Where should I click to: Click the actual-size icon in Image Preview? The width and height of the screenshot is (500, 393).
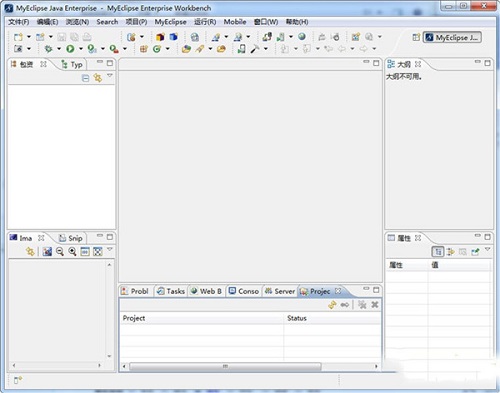coord(85,252)
